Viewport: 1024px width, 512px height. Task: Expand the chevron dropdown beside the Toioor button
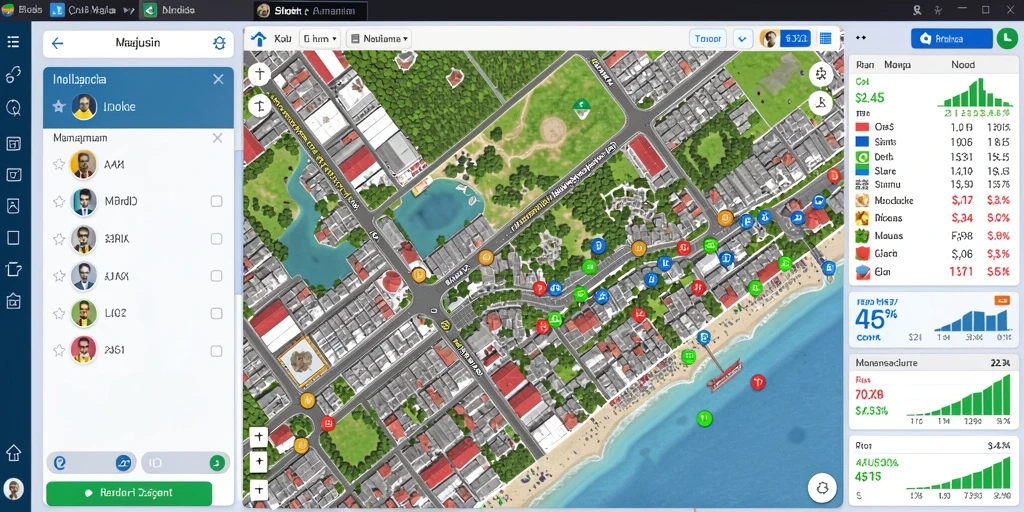tap(743, 39)
